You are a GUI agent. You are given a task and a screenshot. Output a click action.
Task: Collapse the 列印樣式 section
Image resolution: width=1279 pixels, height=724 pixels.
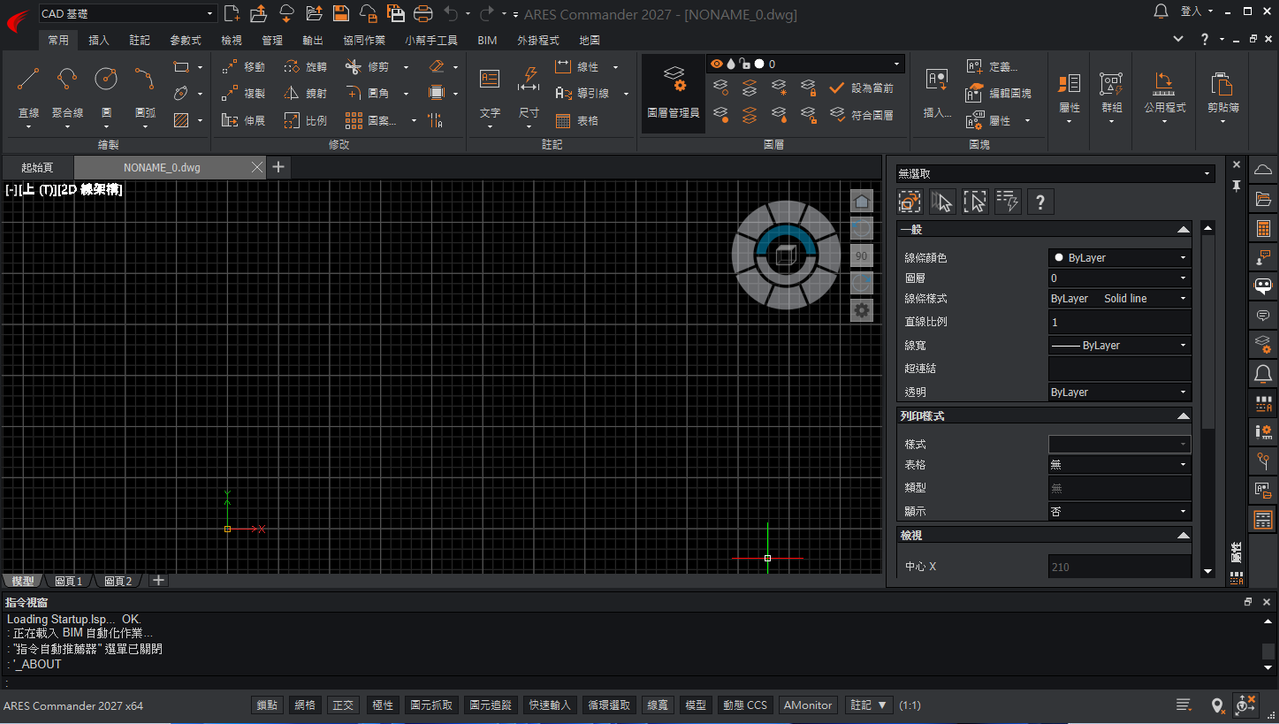coord(1183,416)
